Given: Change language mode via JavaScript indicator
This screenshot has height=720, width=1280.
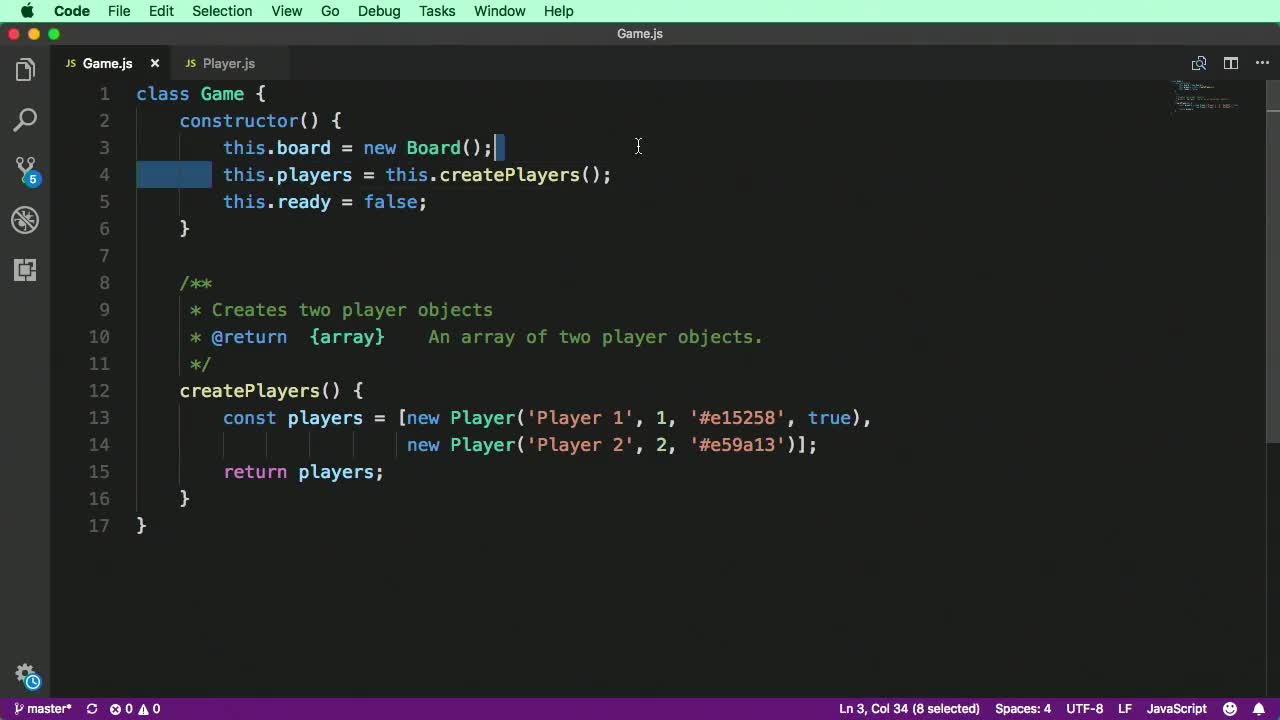Looking at the screenshot, I should [x=1176, y=709].
